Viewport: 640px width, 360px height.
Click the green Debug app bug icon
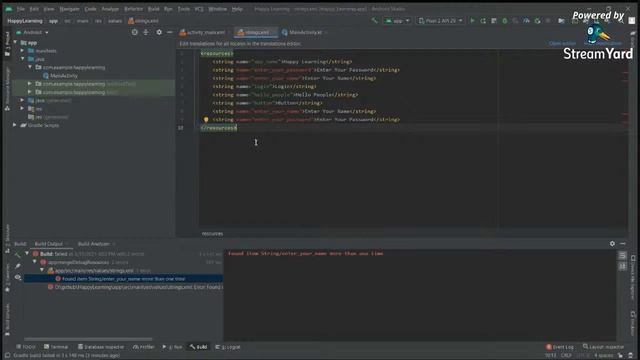tap(505, 20)
